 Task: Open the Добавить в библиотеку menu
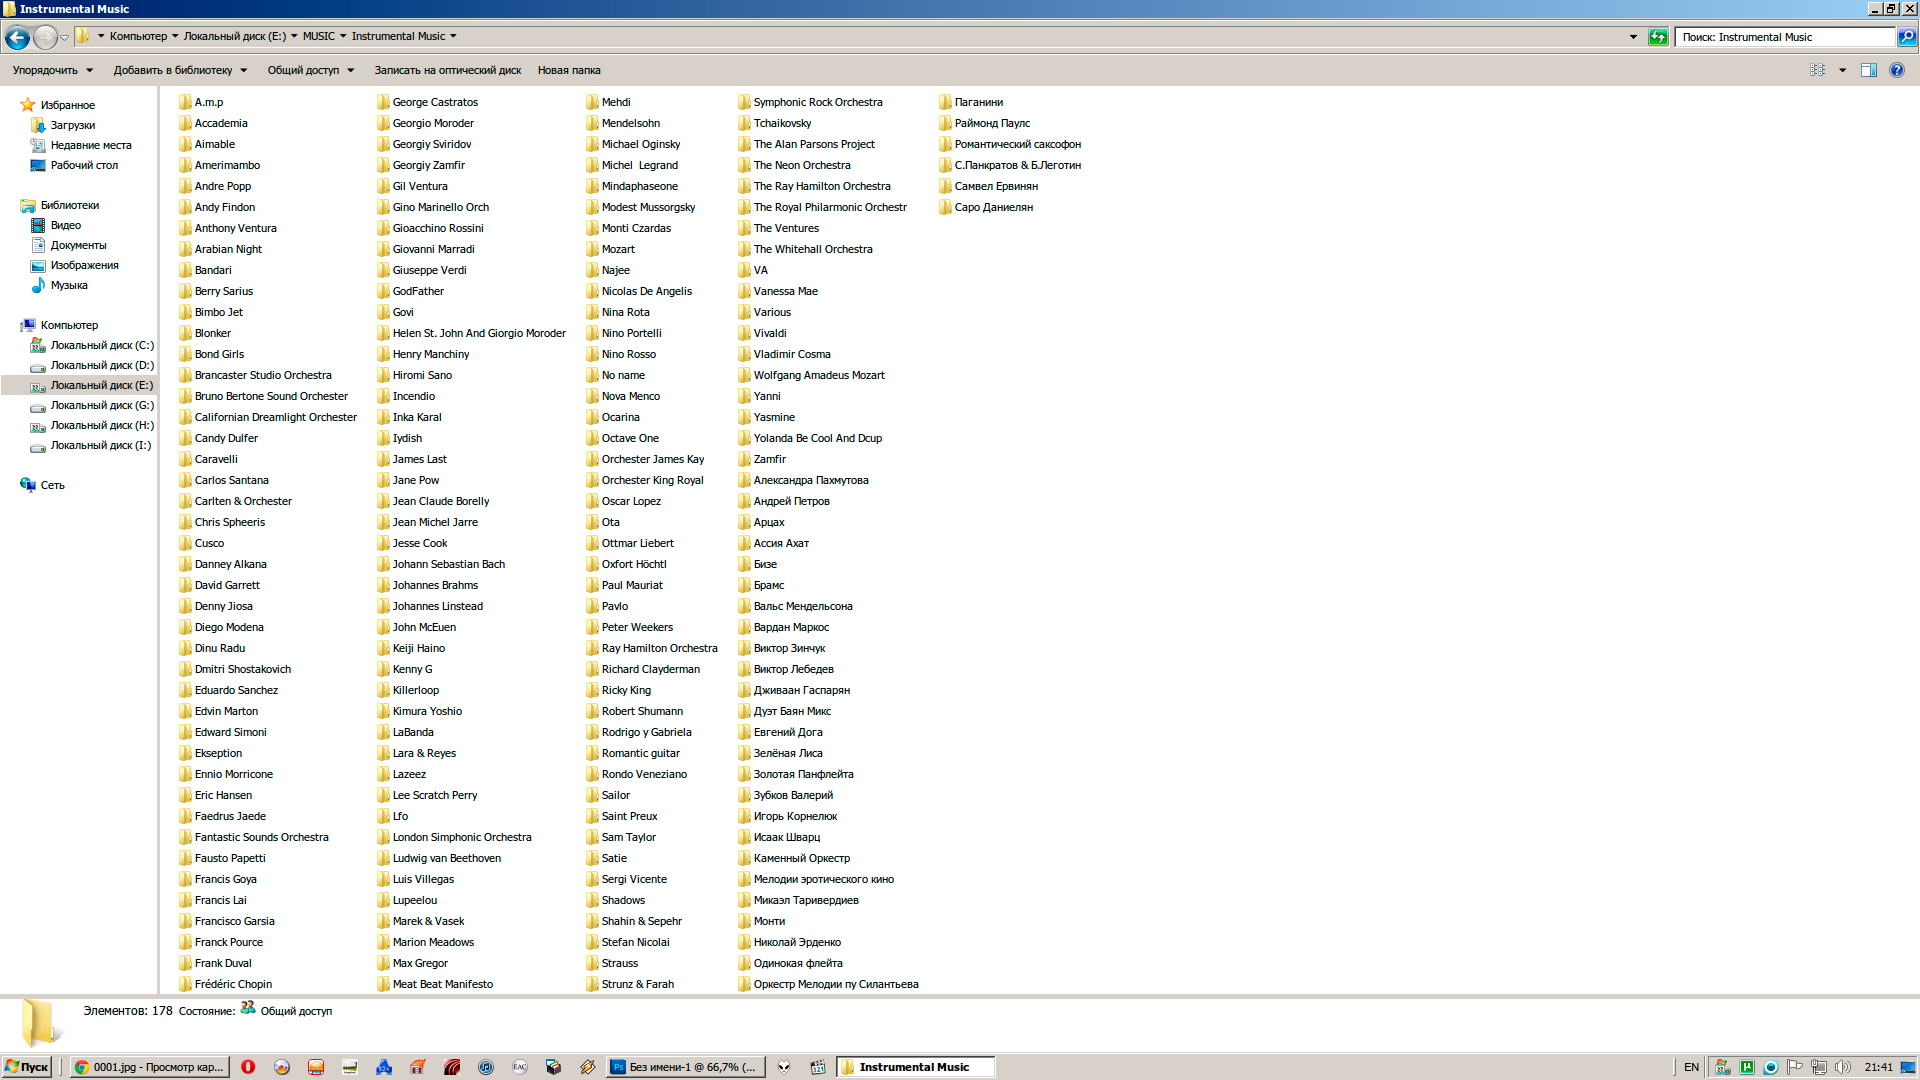coord(180,70)
